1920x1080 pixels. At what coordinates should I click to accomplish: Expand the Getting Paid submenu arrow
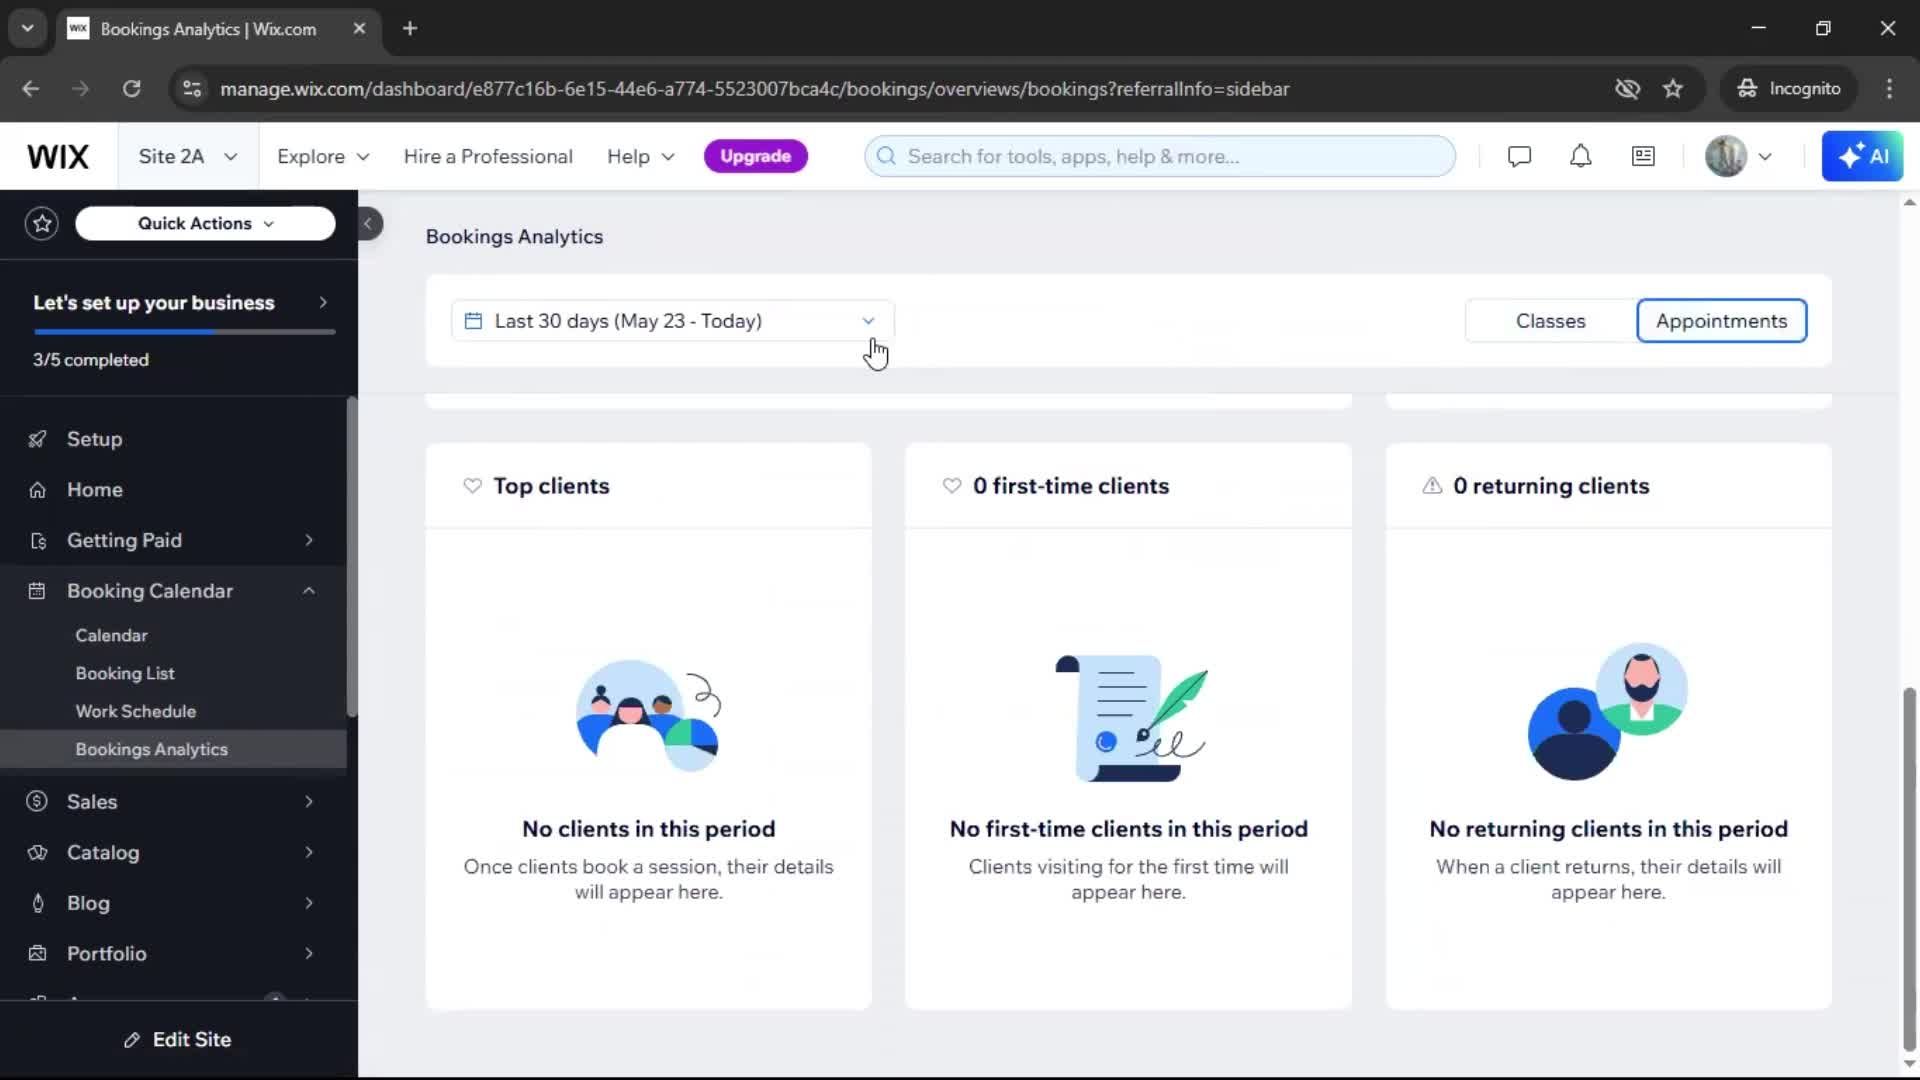(x=309, y=541)
